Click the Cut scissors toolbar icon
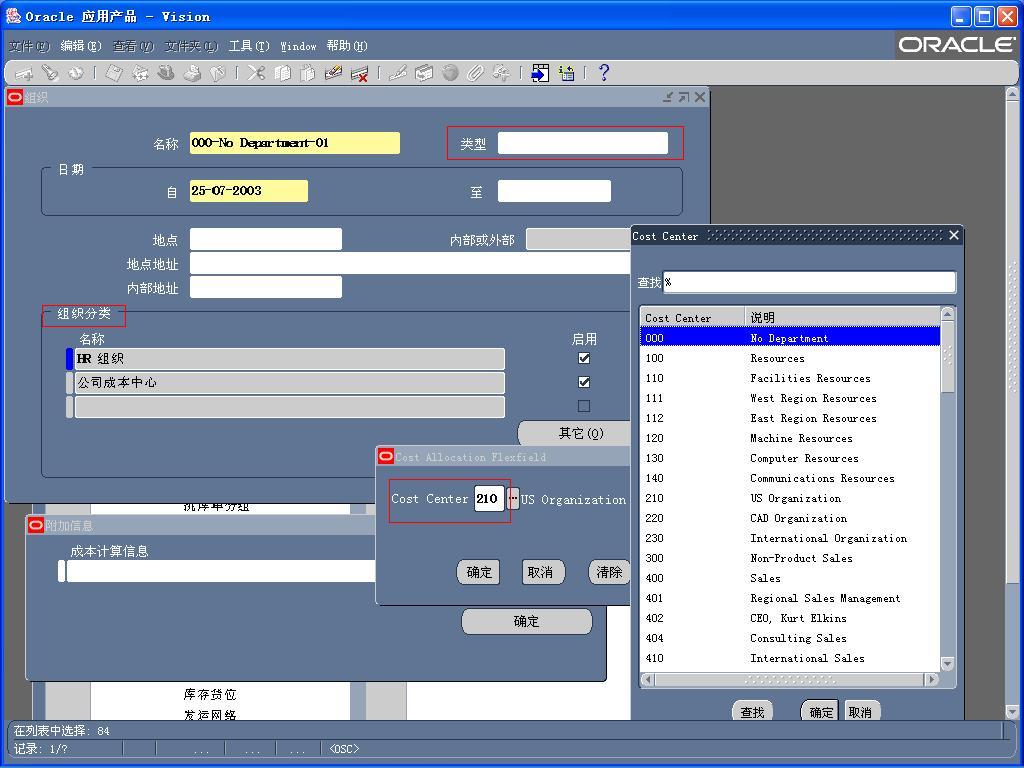Viewport: 1024px width, 768px height. pyautogui.click(x=256, y=73)
